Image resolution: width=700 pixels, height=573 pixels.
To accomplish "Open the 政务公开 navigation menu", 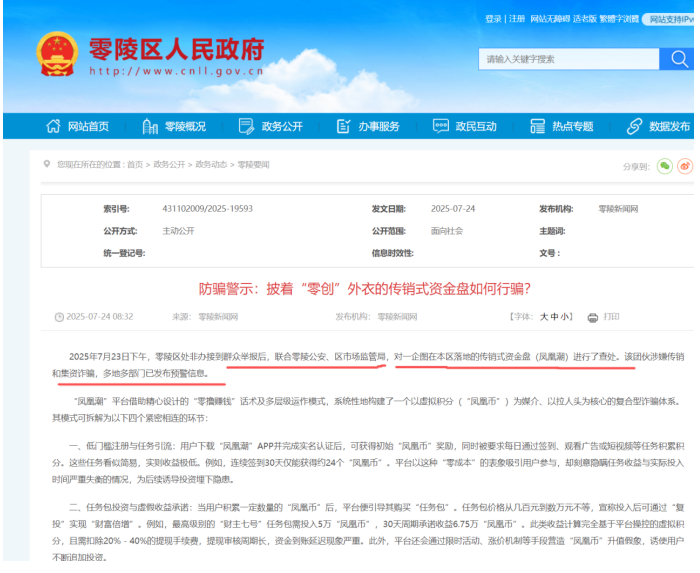I will [271, 127].
